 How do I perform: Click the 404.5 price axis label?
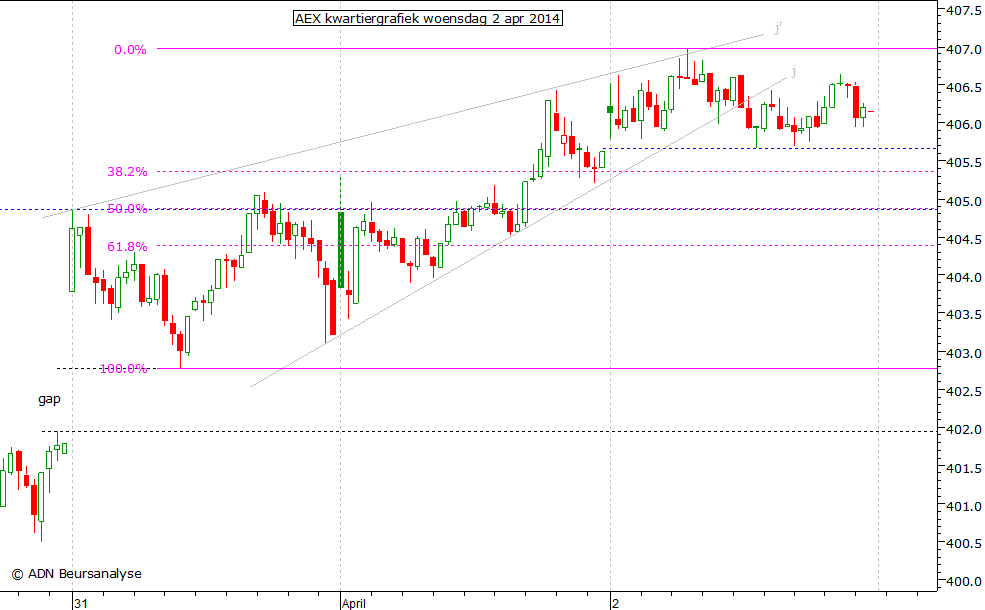tap(964, 239)
